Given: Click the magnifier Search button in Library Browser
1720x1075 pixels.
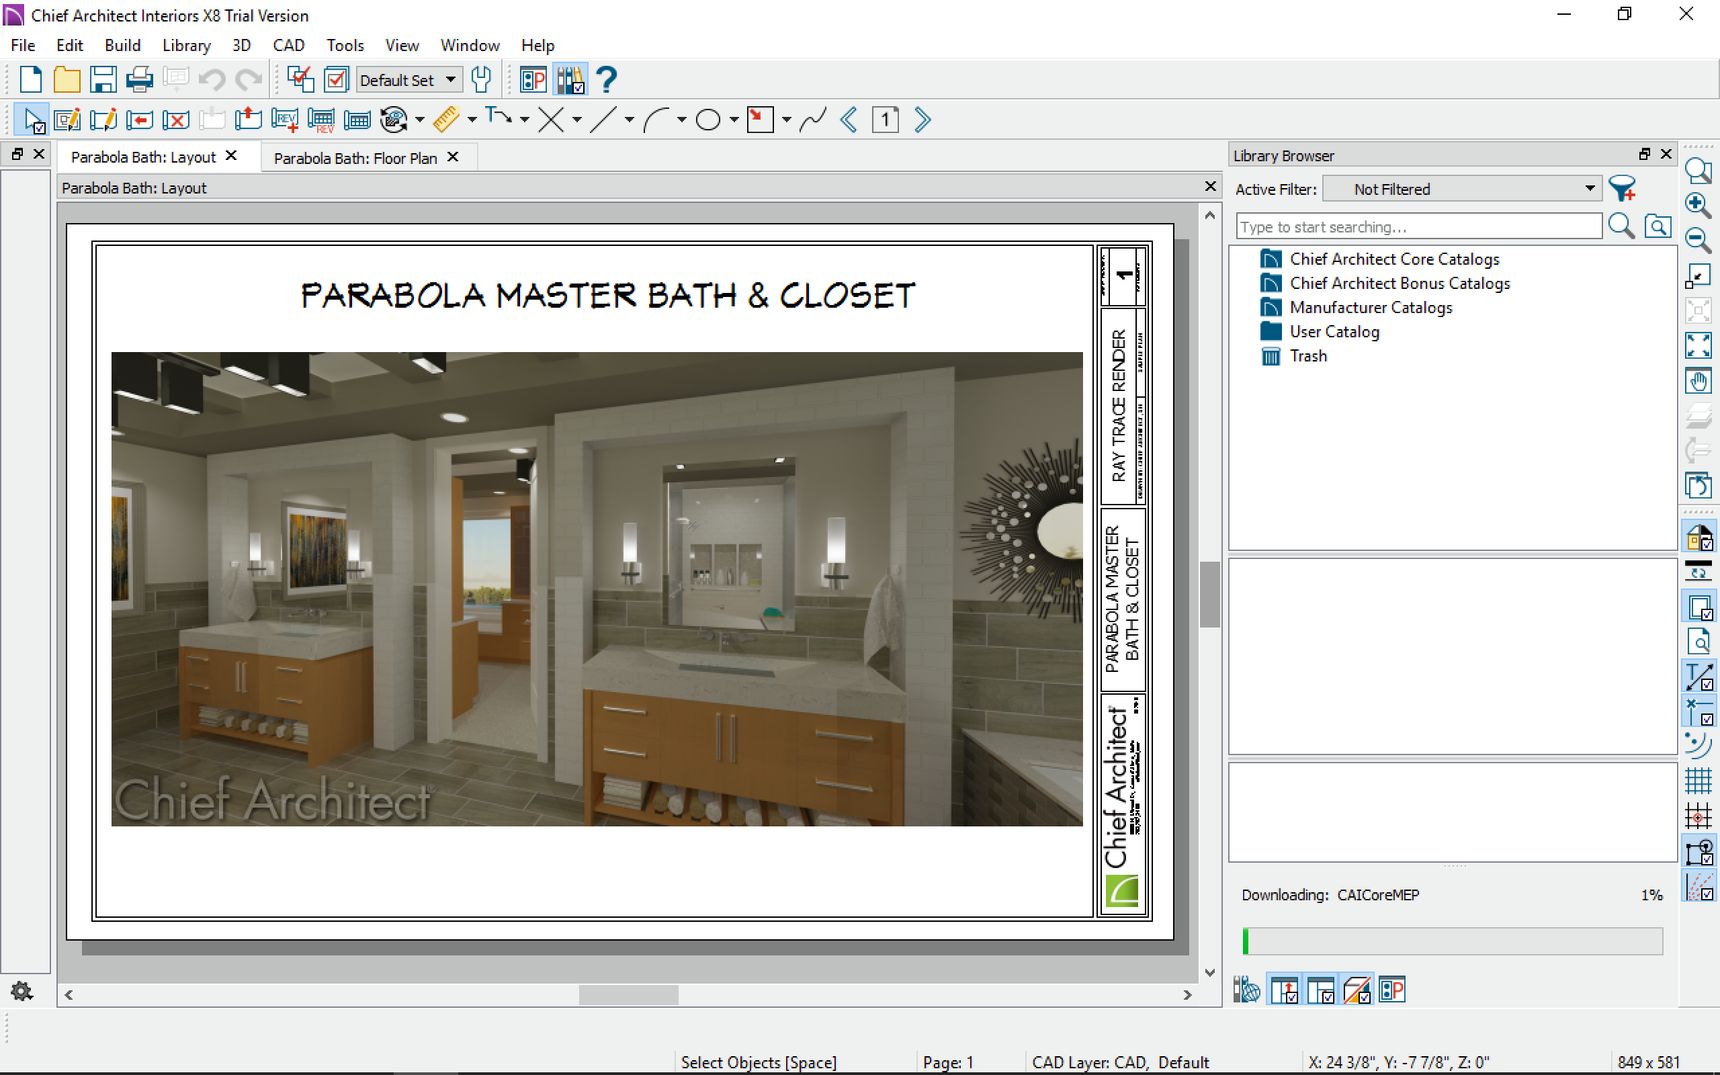Looking at the screenshot, I should pos(1622,227).
